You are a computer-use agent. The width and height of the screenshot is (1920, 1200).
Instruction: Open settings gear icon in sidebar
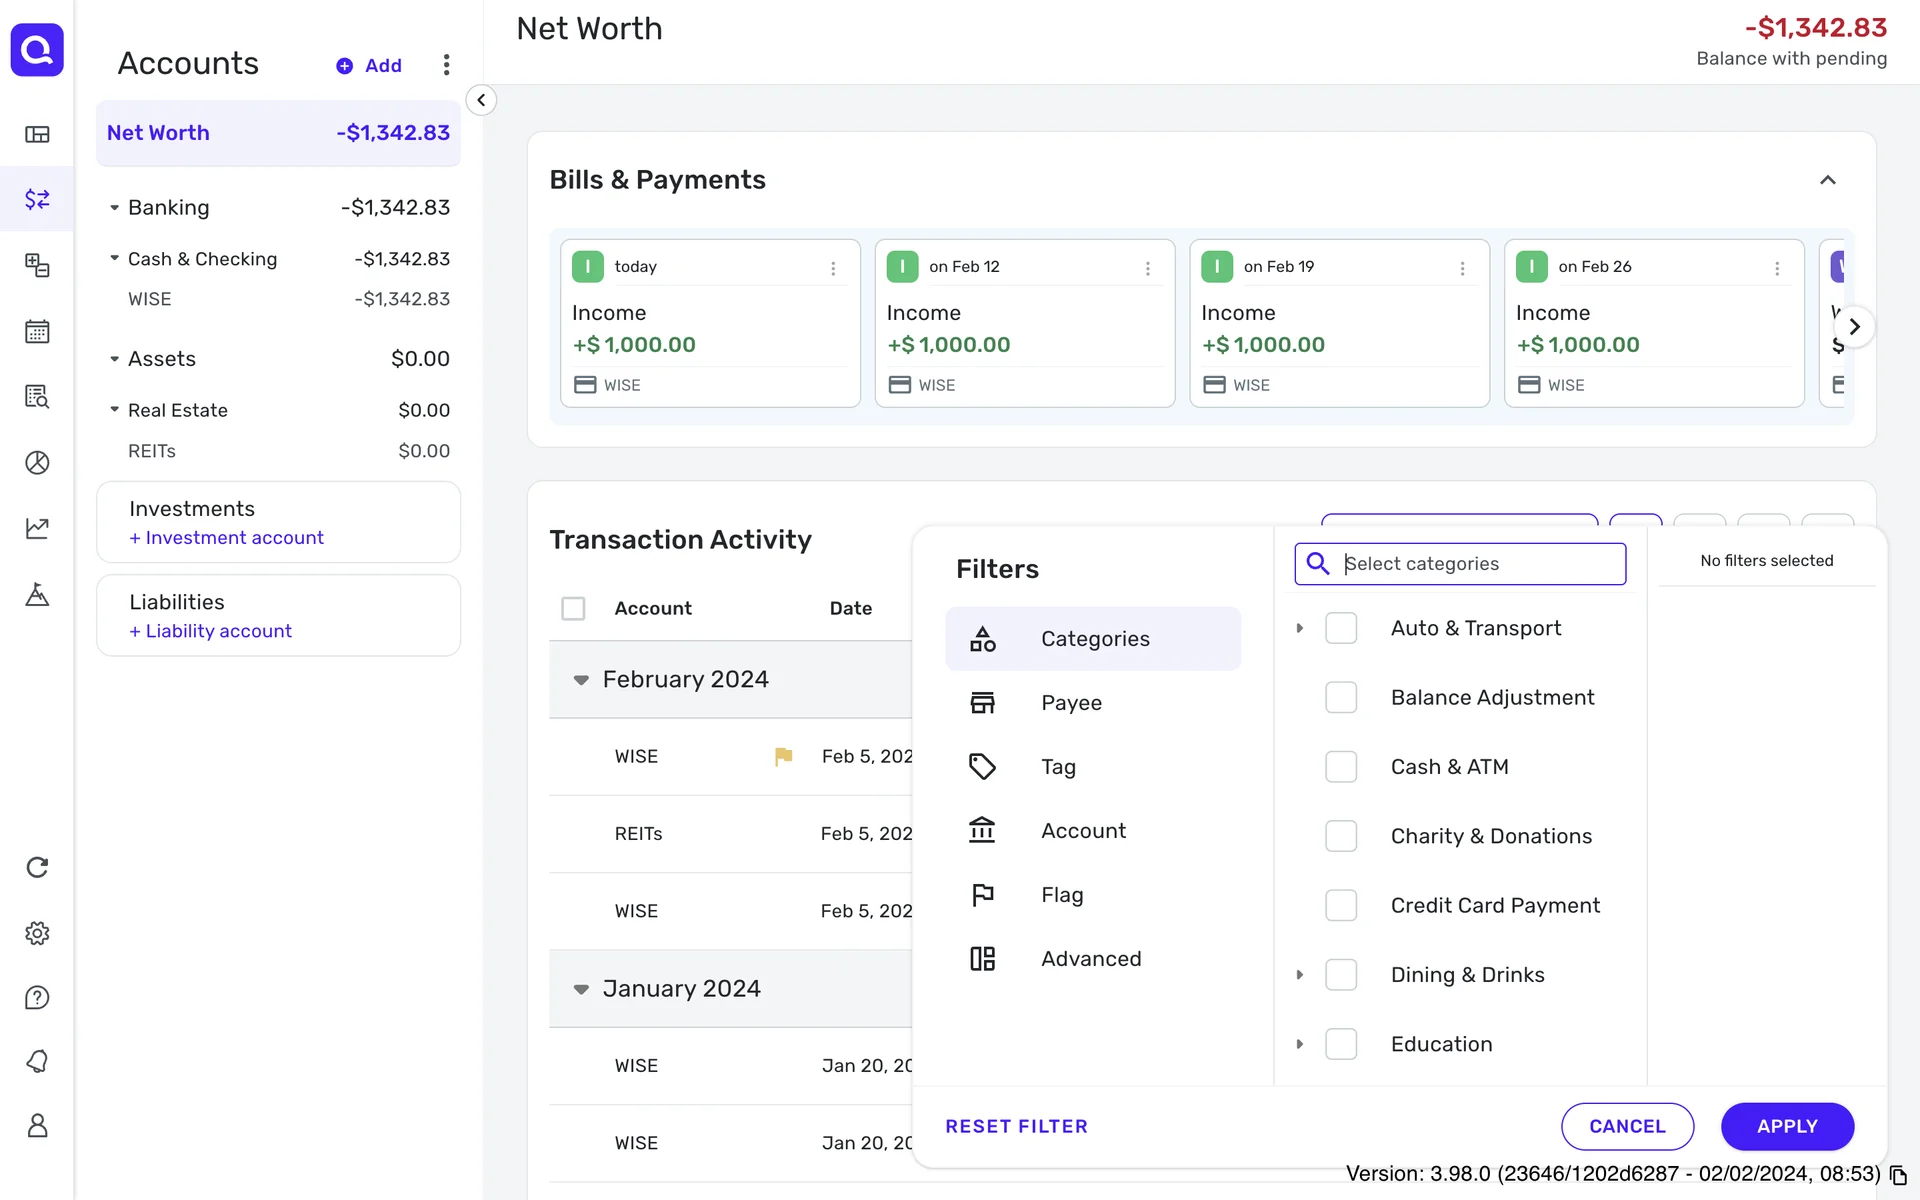click(37, 933)
